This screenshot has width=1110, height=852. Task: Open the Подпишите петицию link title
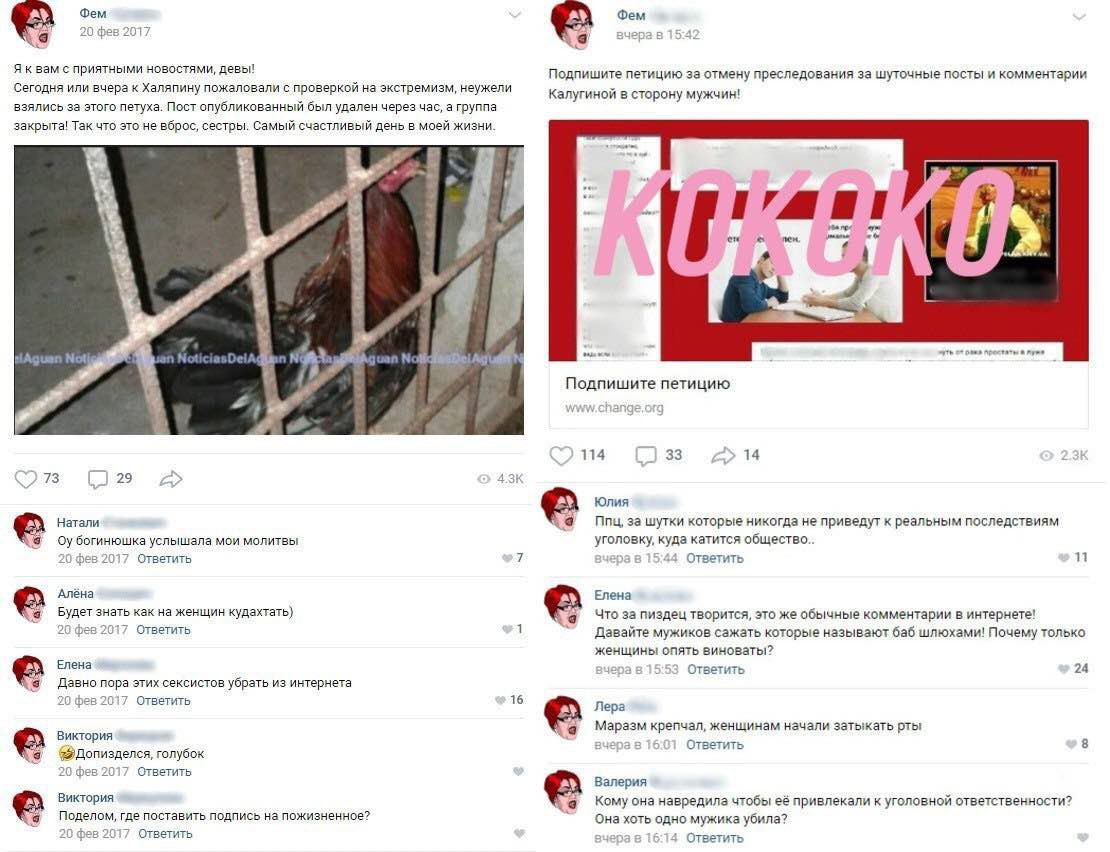[x=647, y=384]
